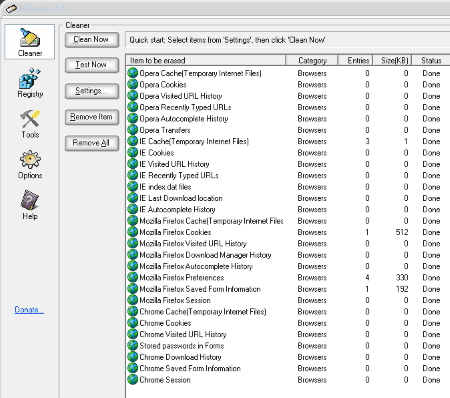This screenshot has width=450, height=398.
Task: Select 'Stored passwords in Forms' text
Action: [182, 345]
